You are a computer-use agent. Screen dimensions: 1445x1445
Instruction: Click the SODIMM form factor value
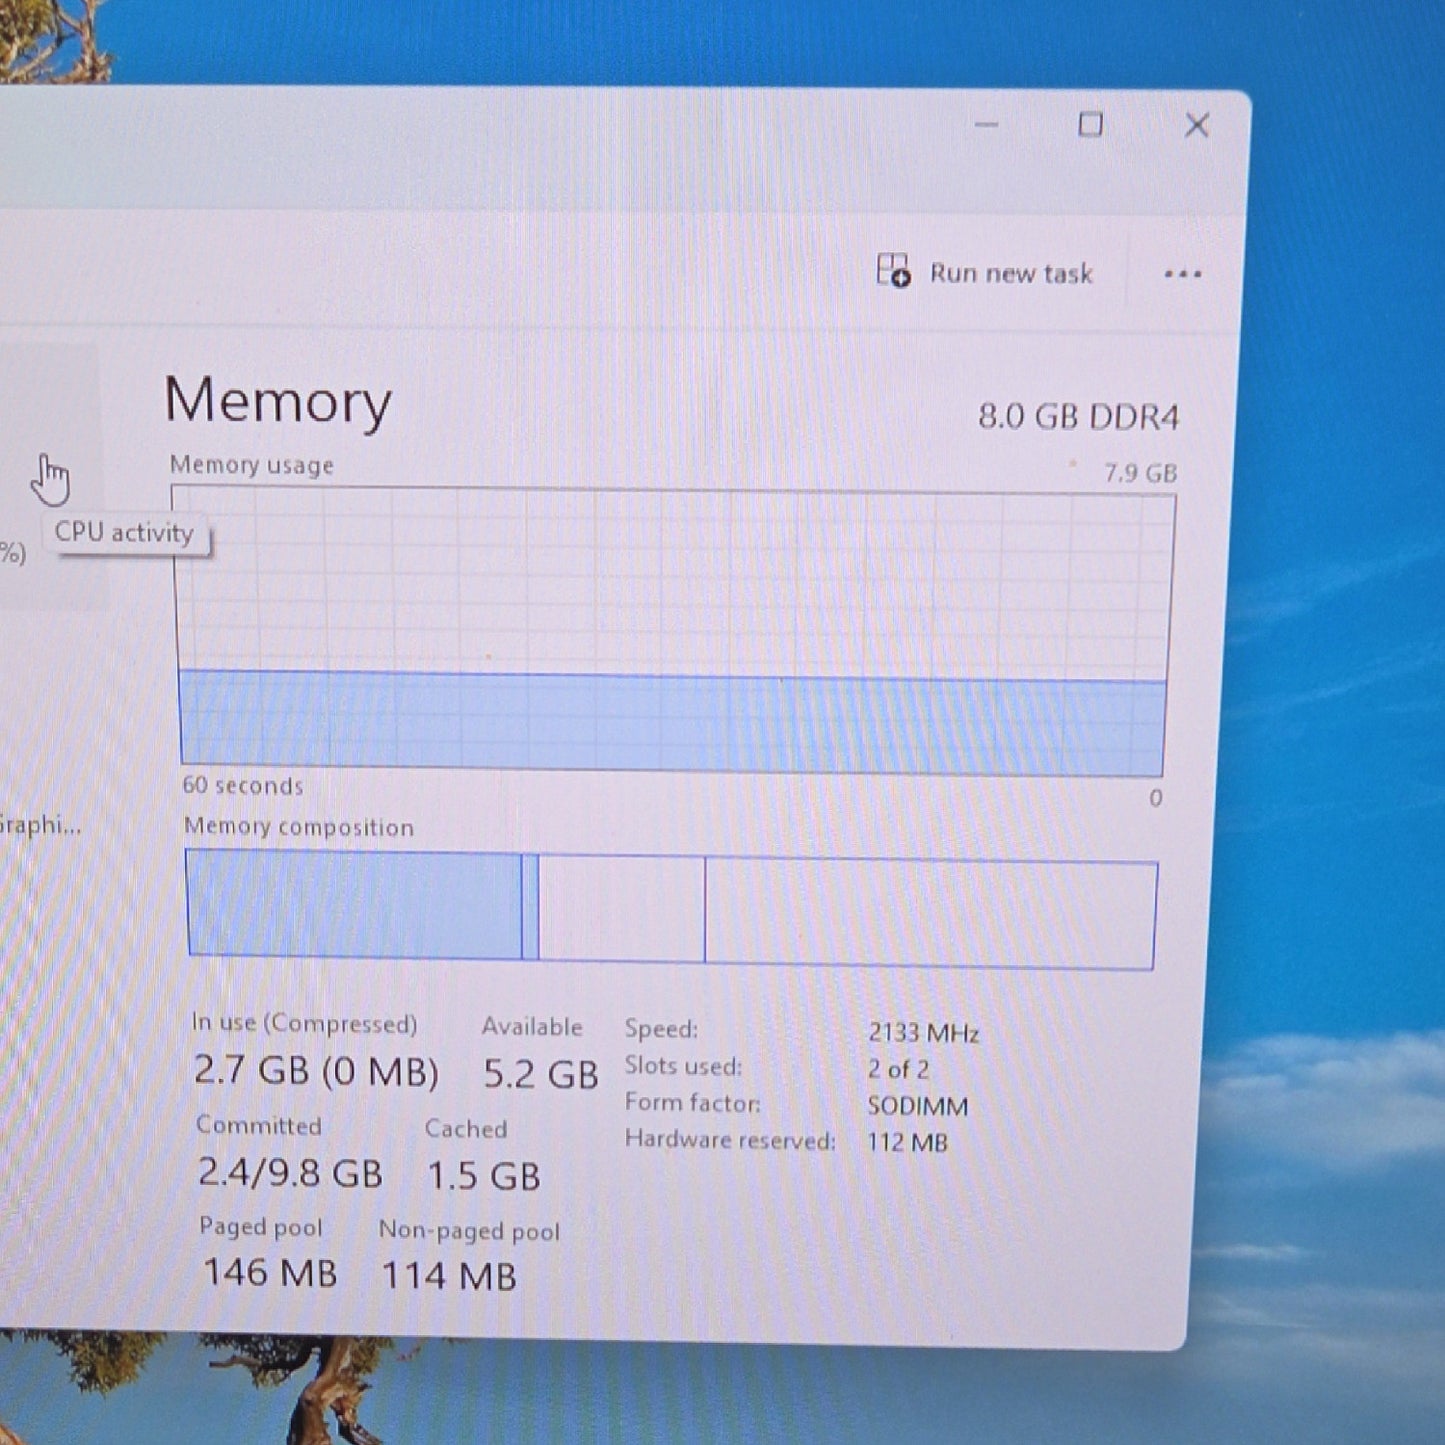tap(917, 1106)
